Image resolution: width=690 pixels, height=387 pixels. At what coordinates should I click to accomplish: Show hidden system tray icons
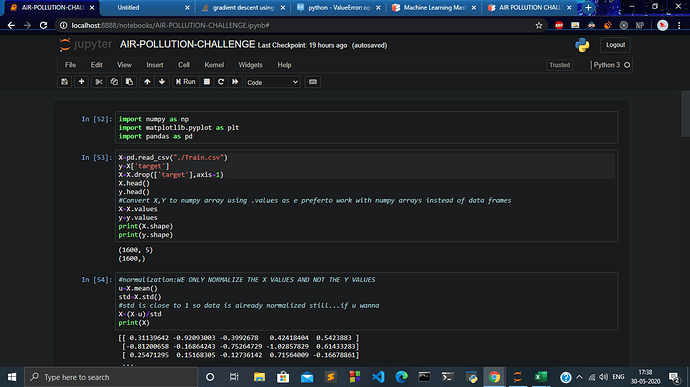click(579, 377)
